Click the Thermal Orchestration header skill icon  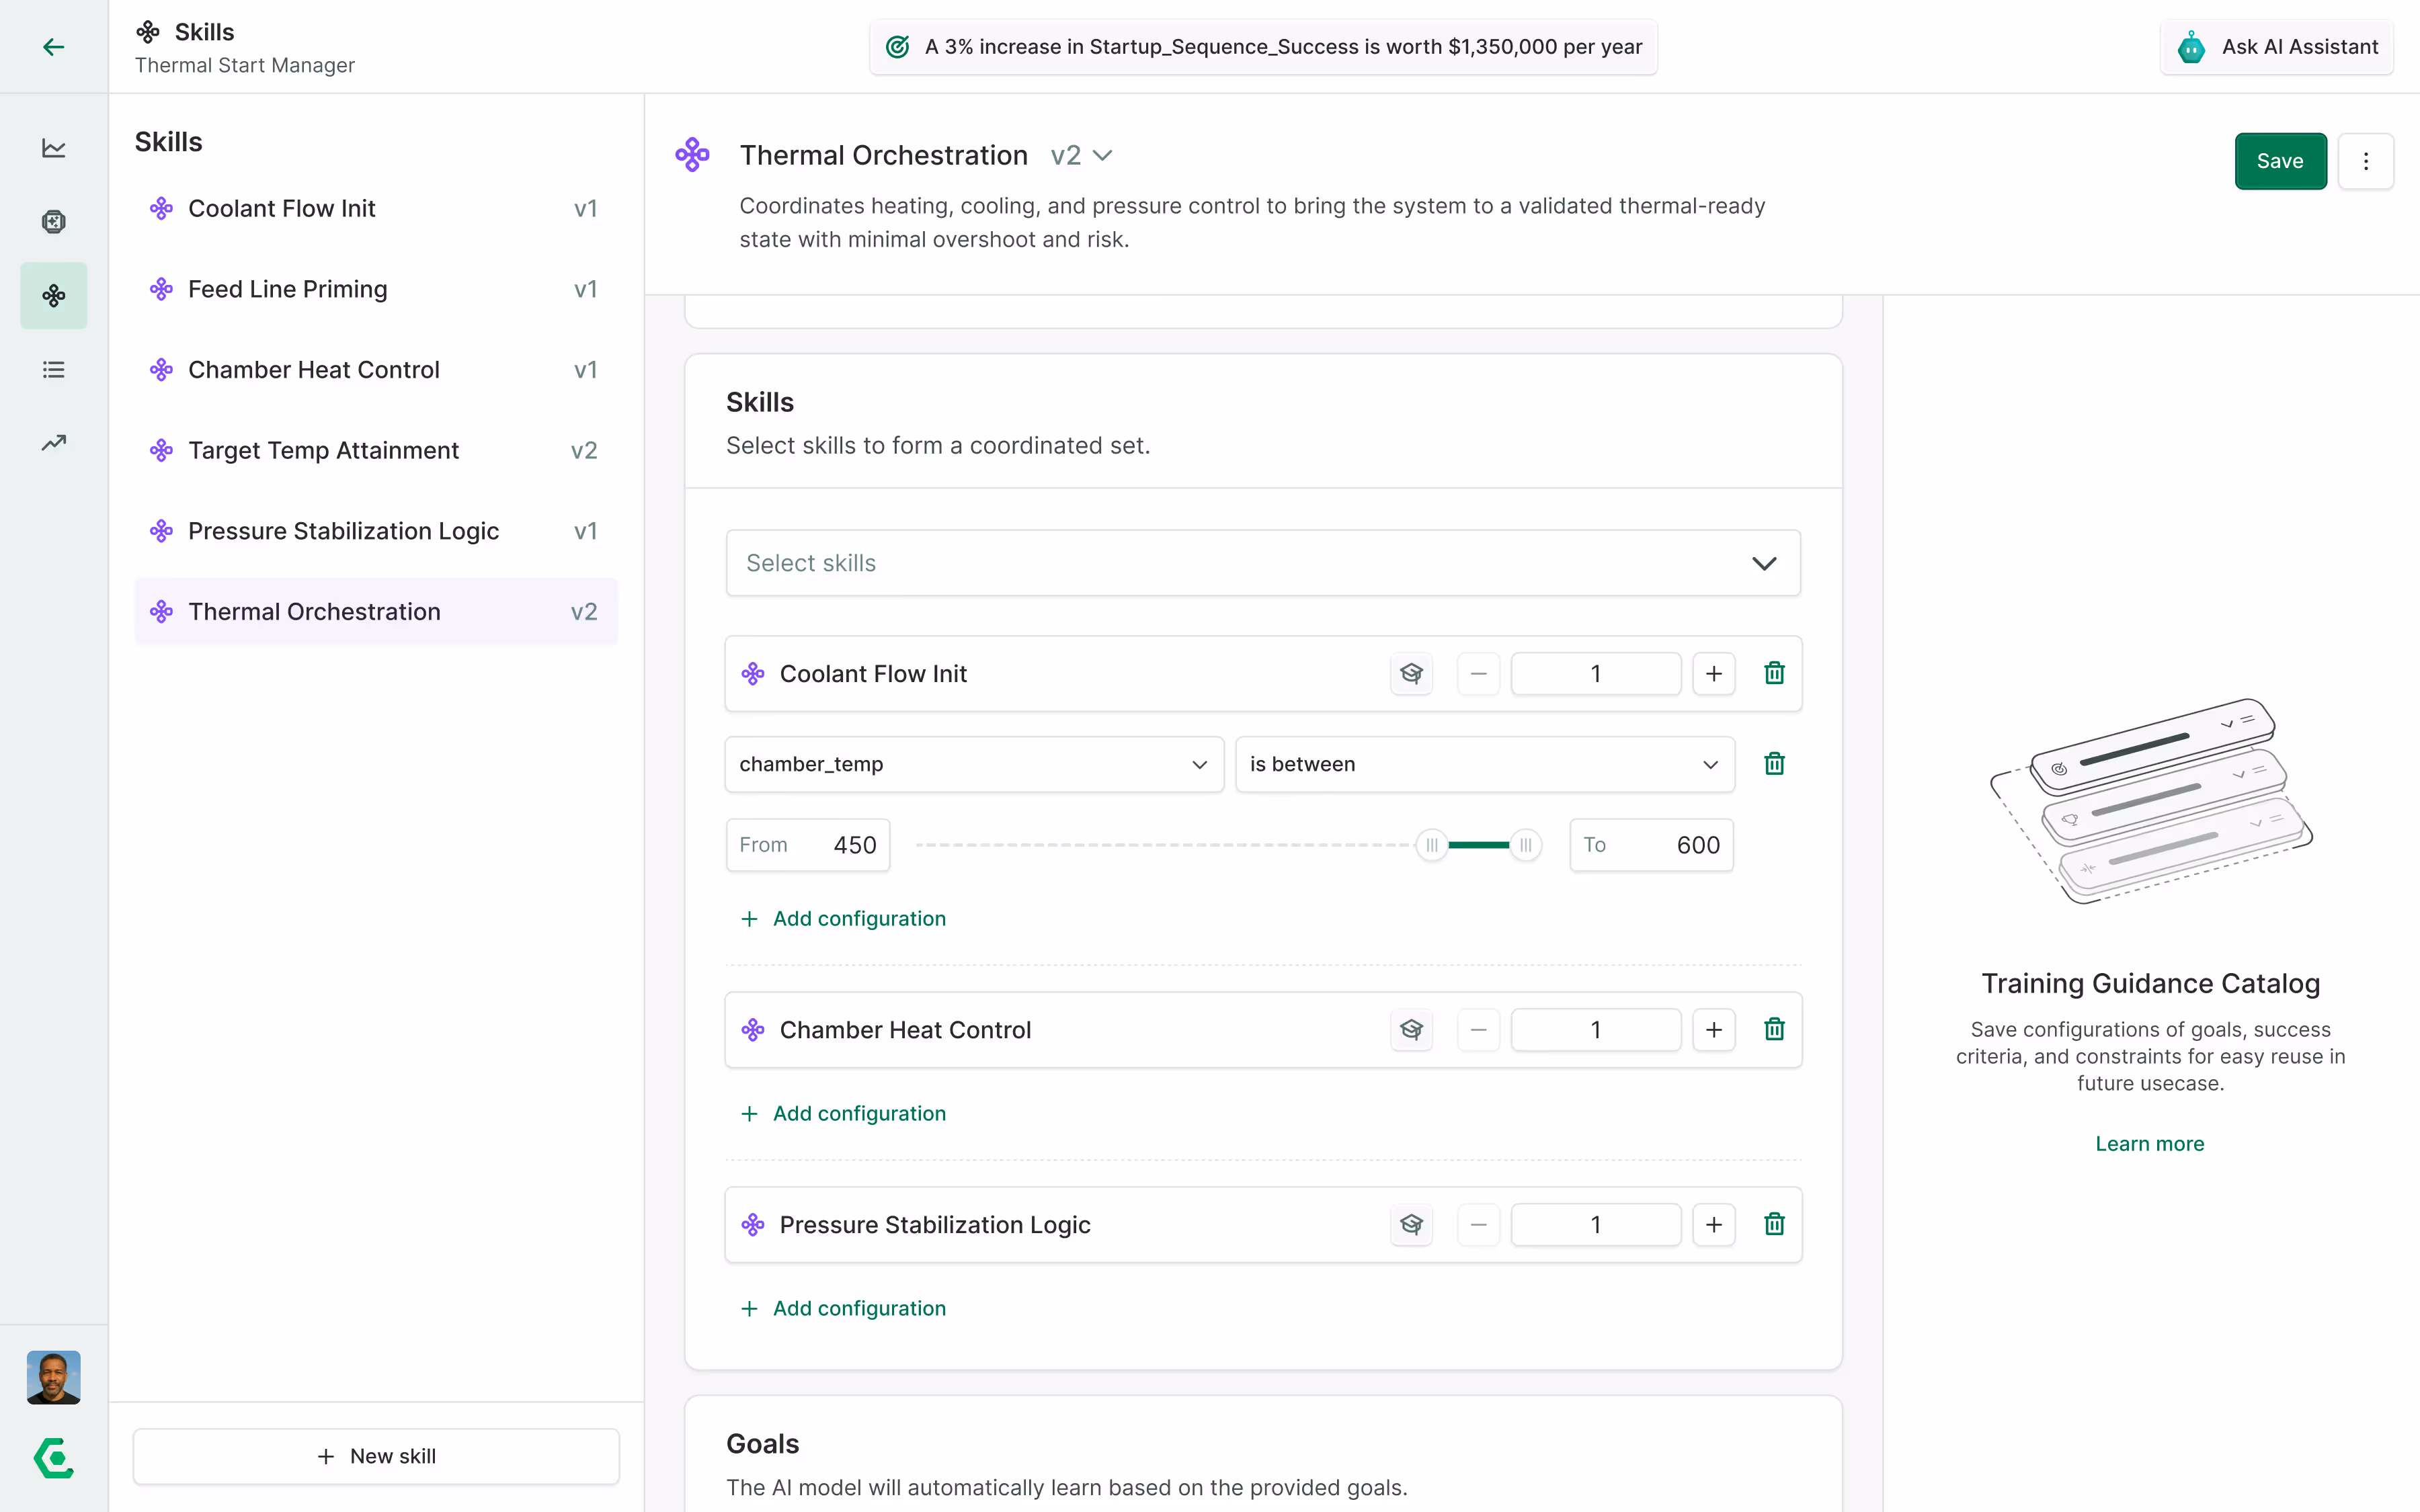pyautogui.click(x=692, y=155)
